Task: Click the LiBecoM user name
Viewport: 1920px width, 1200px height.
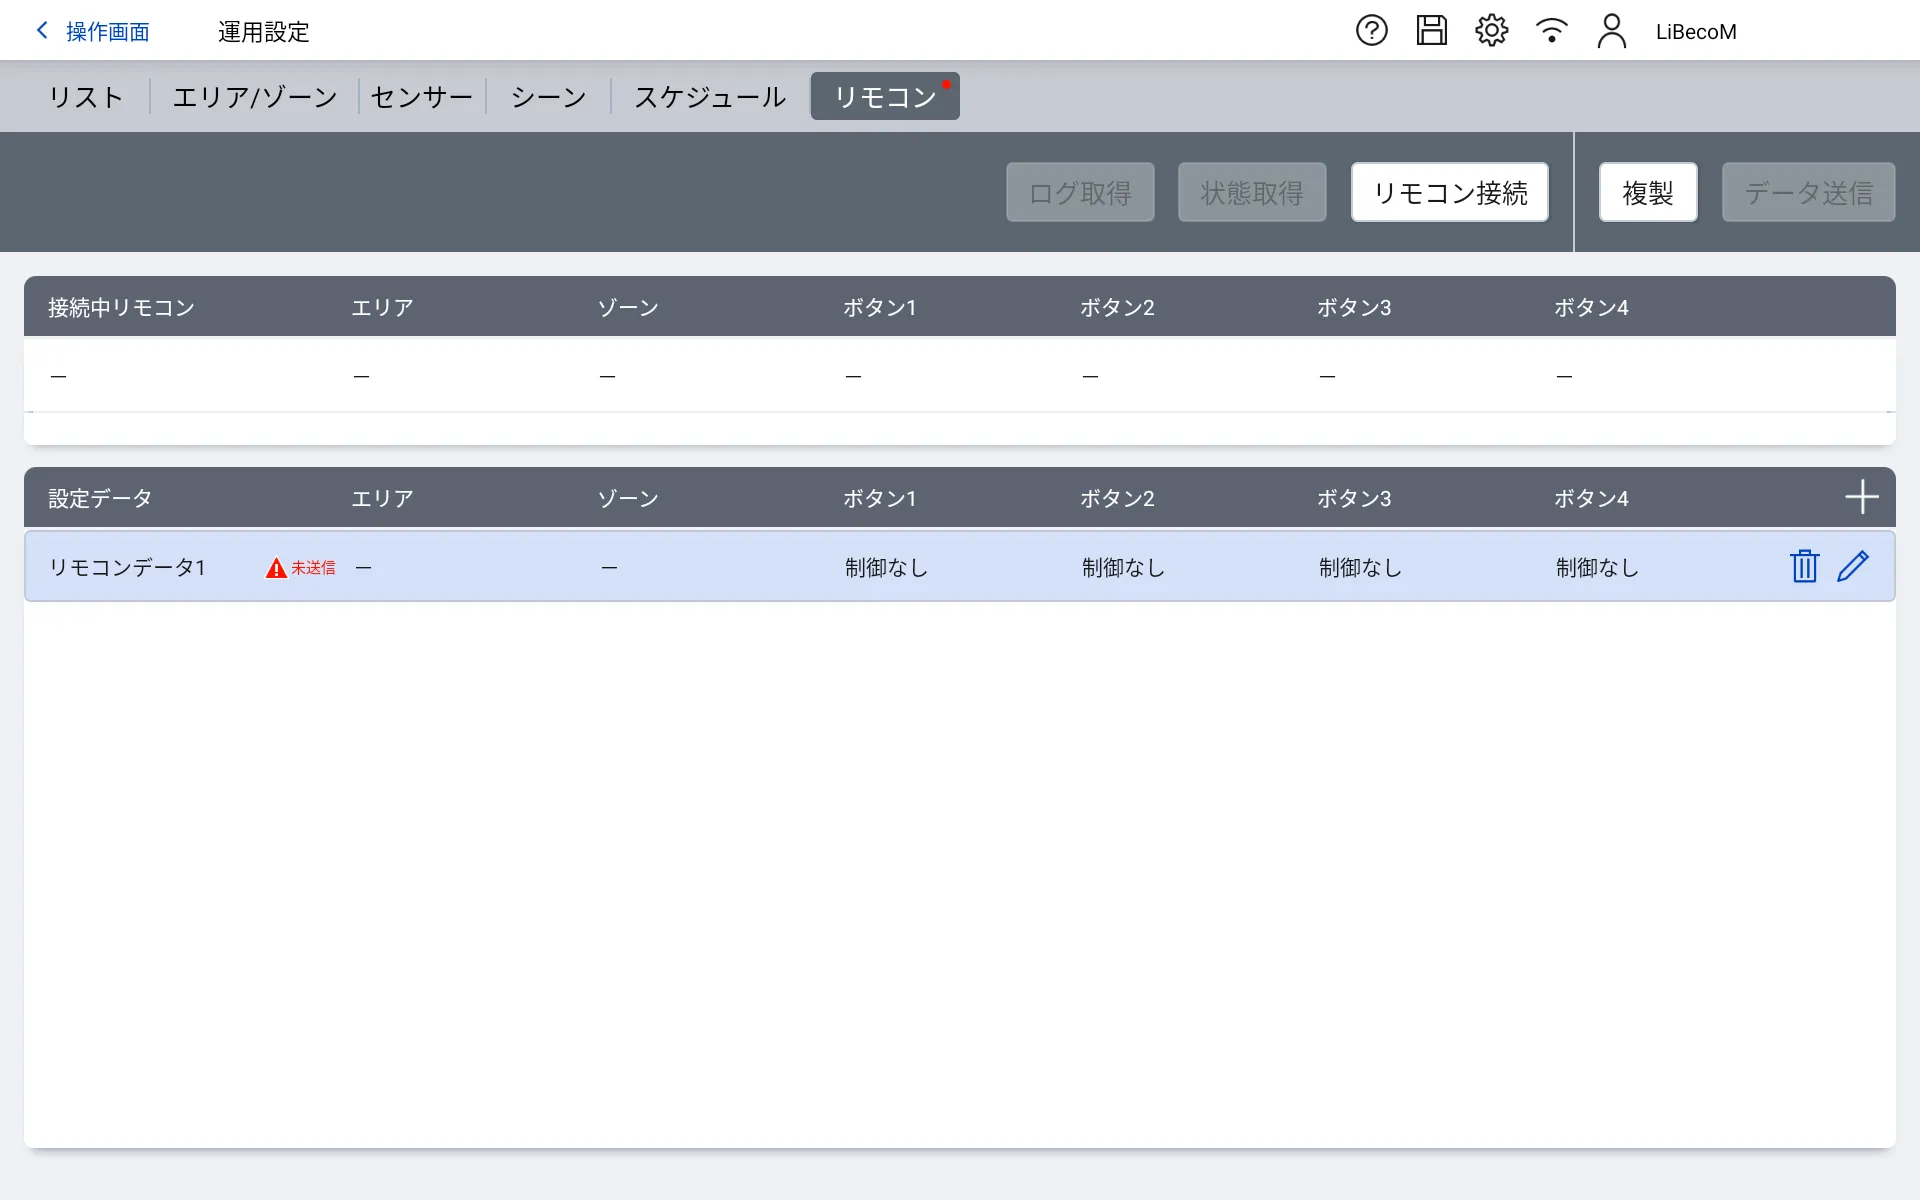Action: coord(1696,32)
